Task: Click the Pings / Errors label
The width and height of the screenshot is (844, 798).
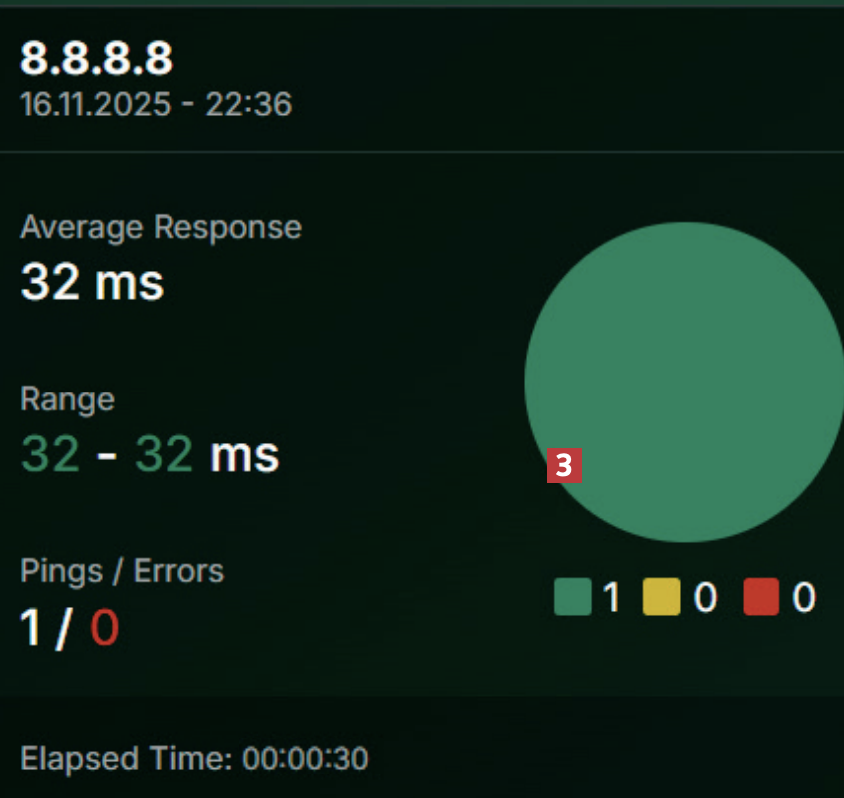Action: click(x=122, y=570)
